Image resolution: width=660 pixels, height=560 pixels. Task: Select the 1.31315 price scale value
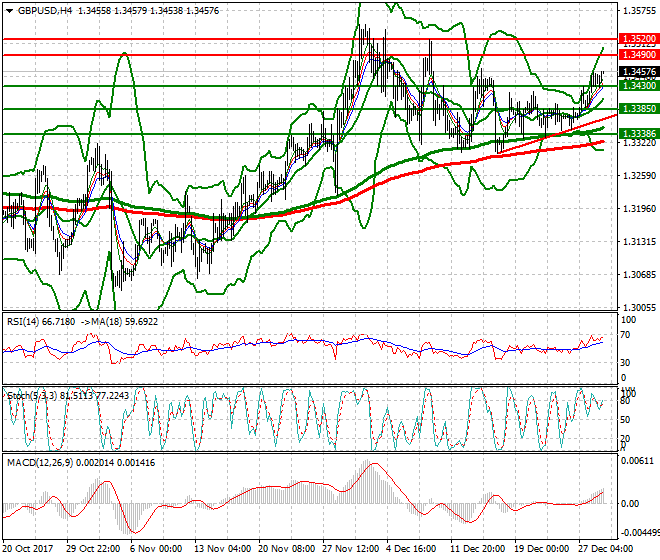pyautogui.click(x=639, y=242)
